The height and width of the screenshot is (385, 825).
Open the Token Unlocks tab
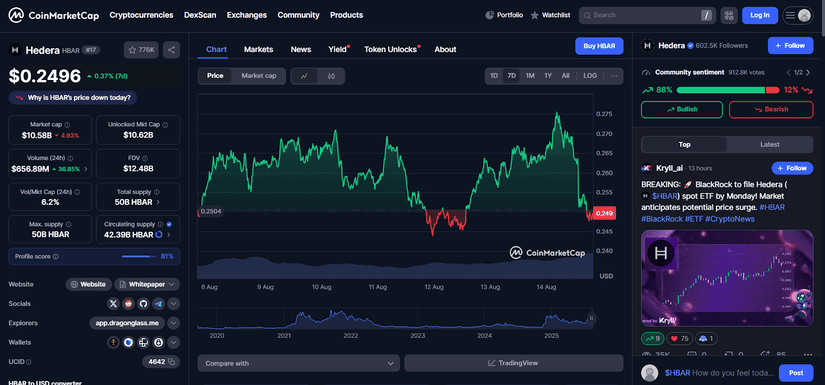(x=390, y=49)
